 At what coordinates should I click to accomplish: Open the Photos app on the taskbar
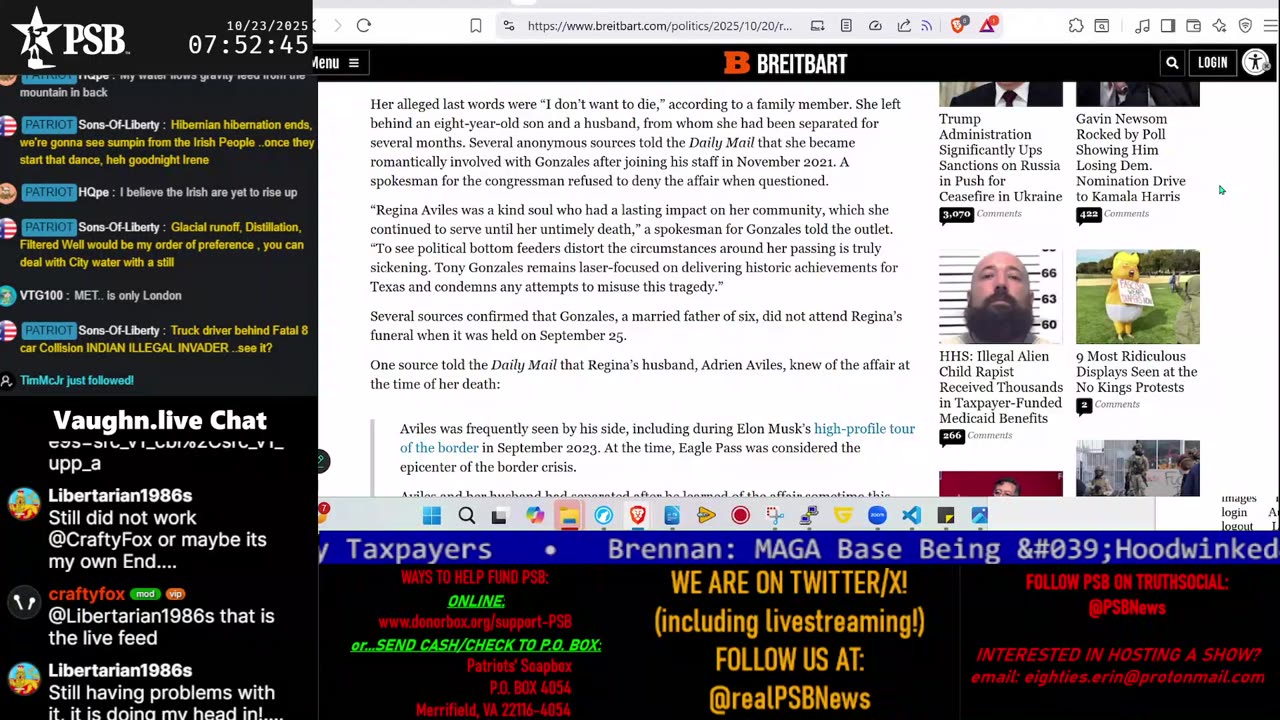pos(980,516)
